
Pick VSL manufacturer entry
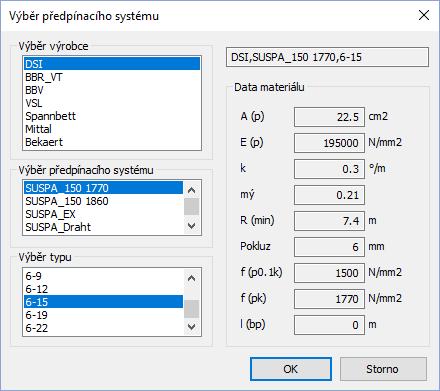click(x=112, y=103)
